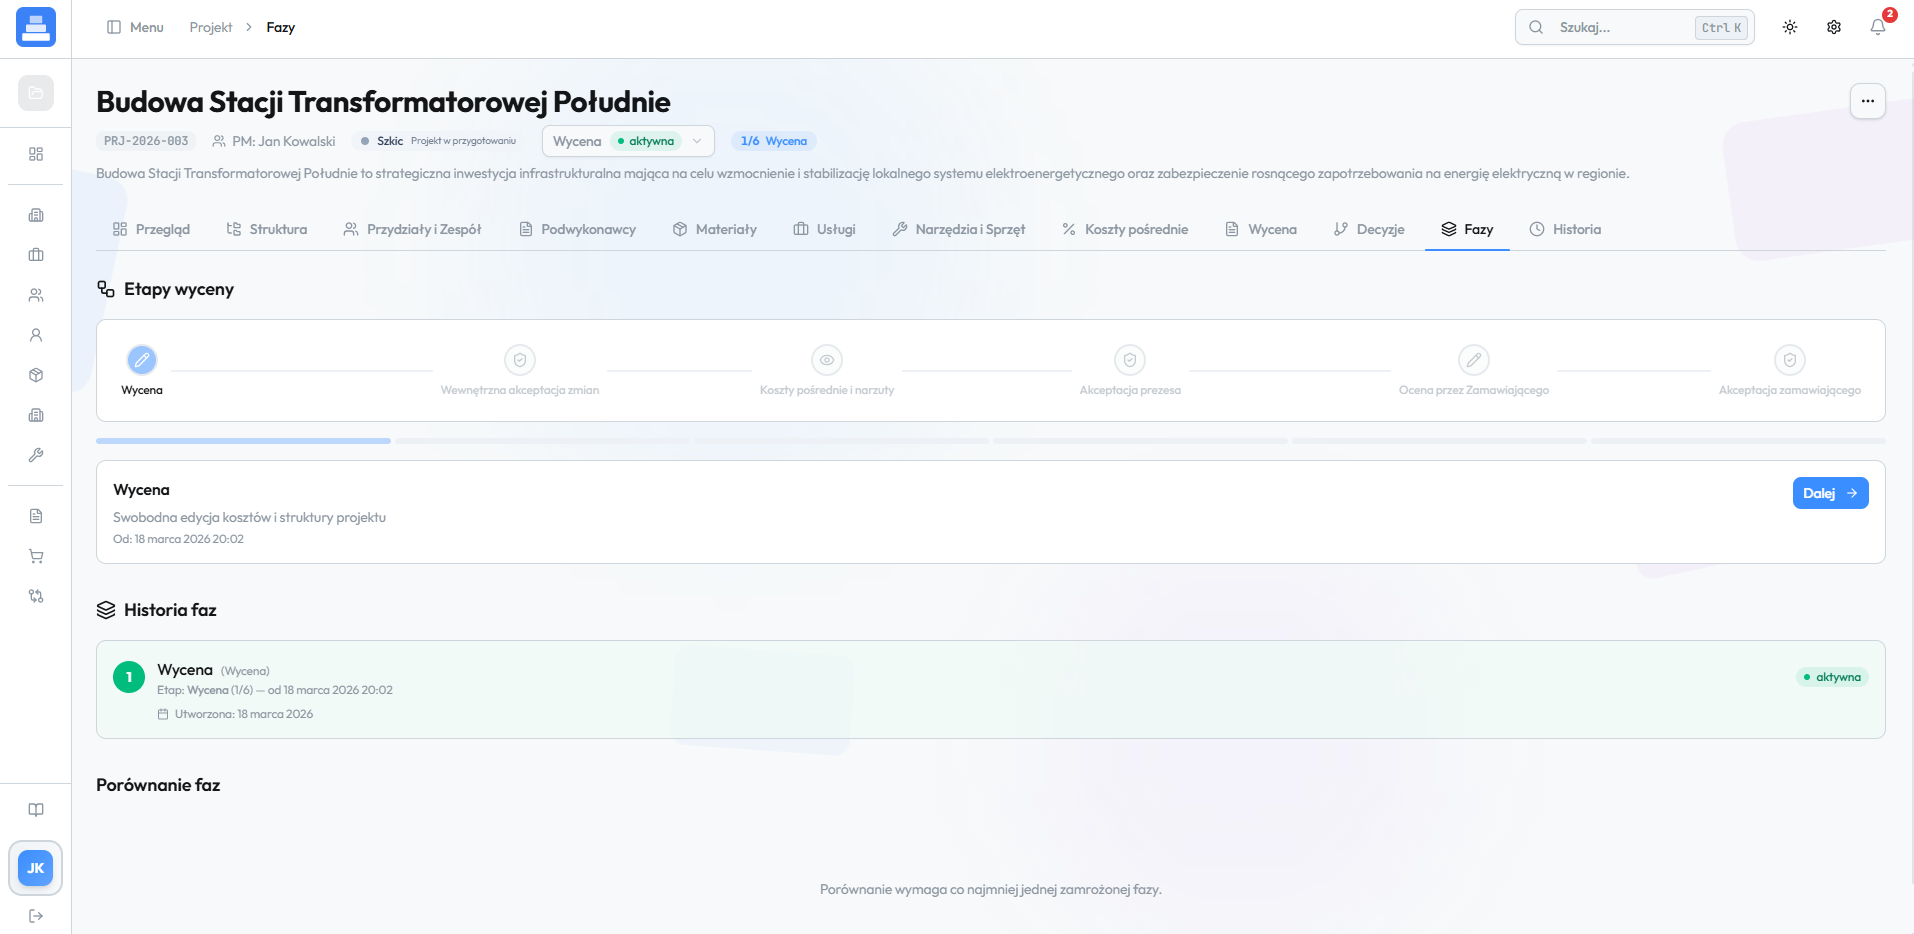The height and width of the screenshot is (934, 1914).
Task: Open the shopping cart sidebar icon
Action: (36, 556)
